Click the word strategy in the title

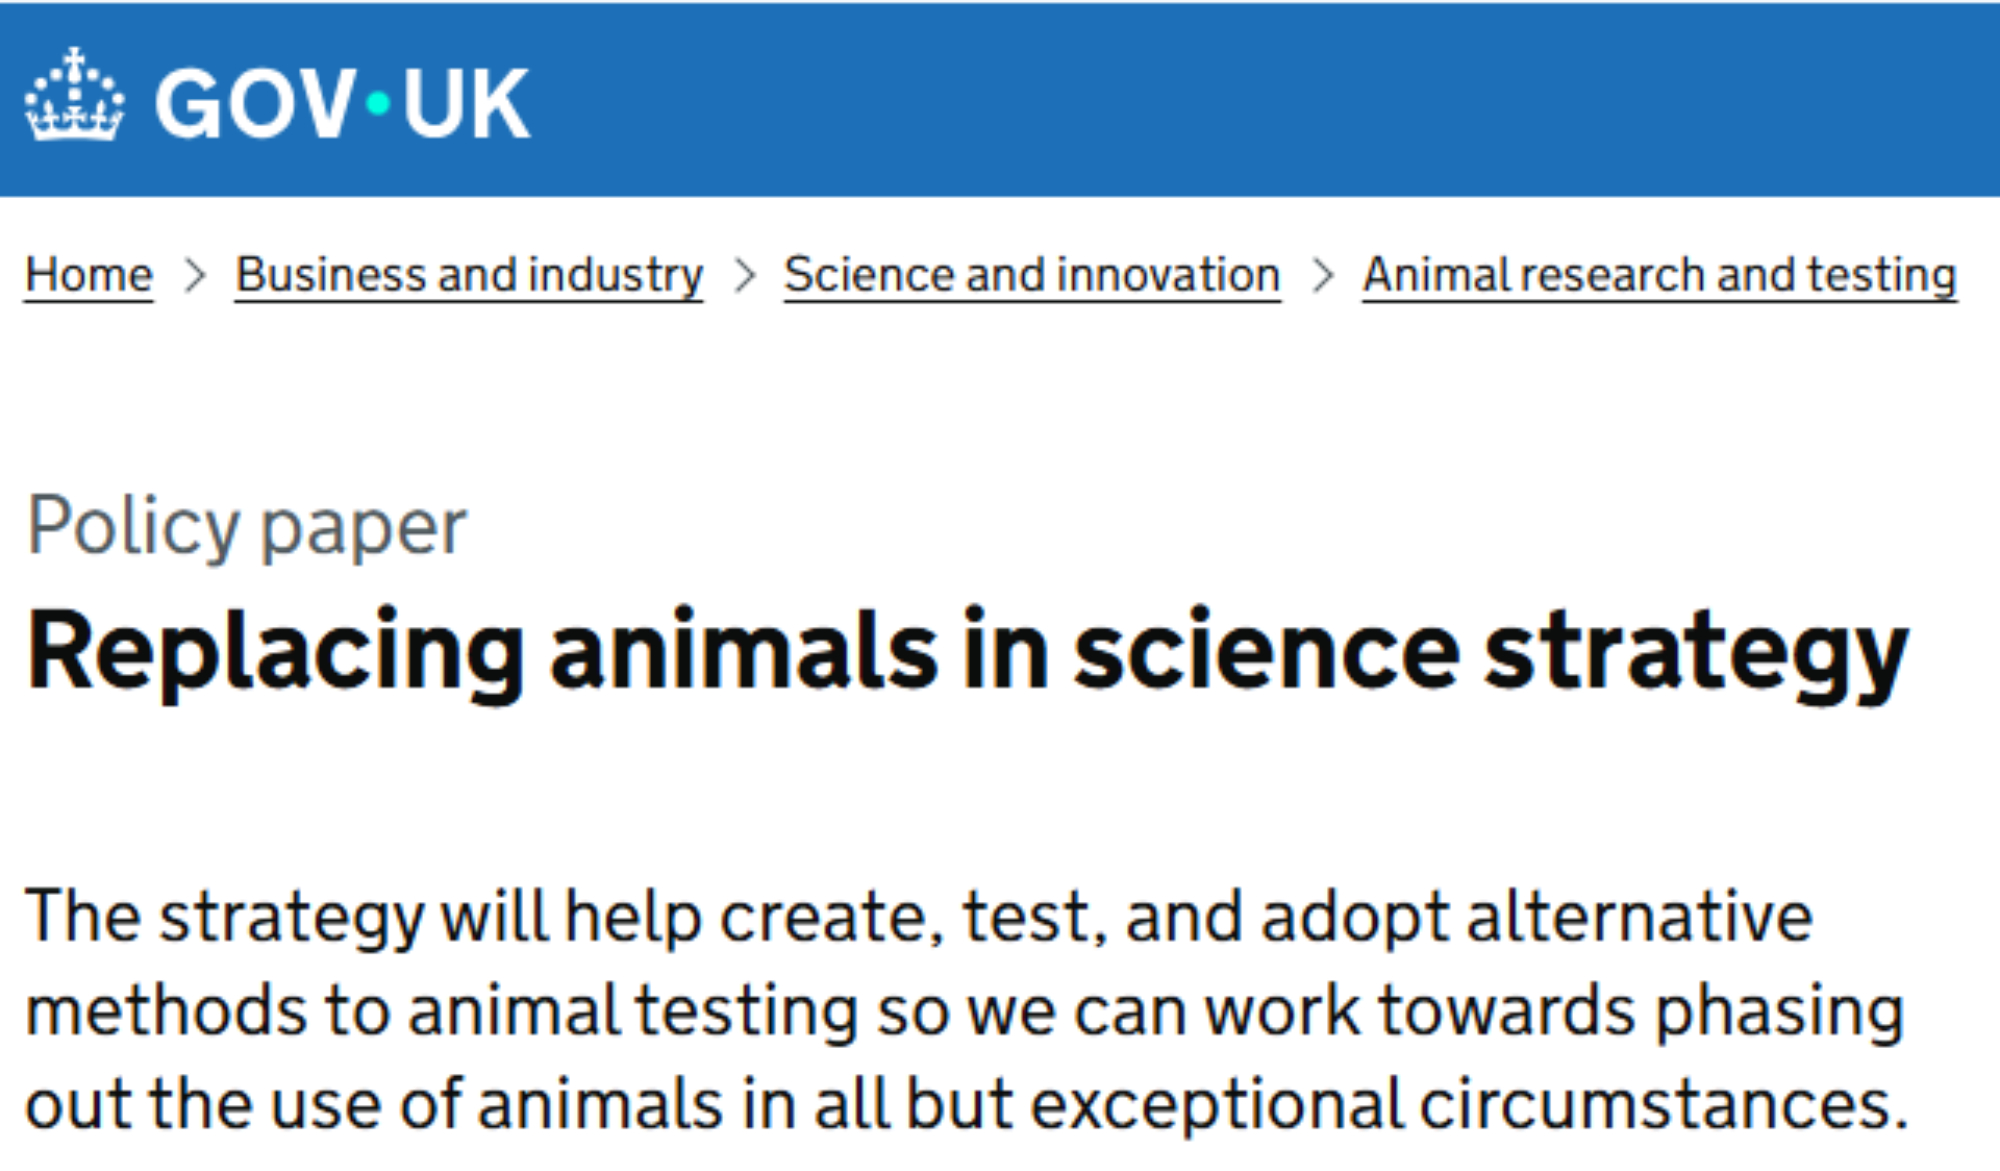pos(1696,652)
